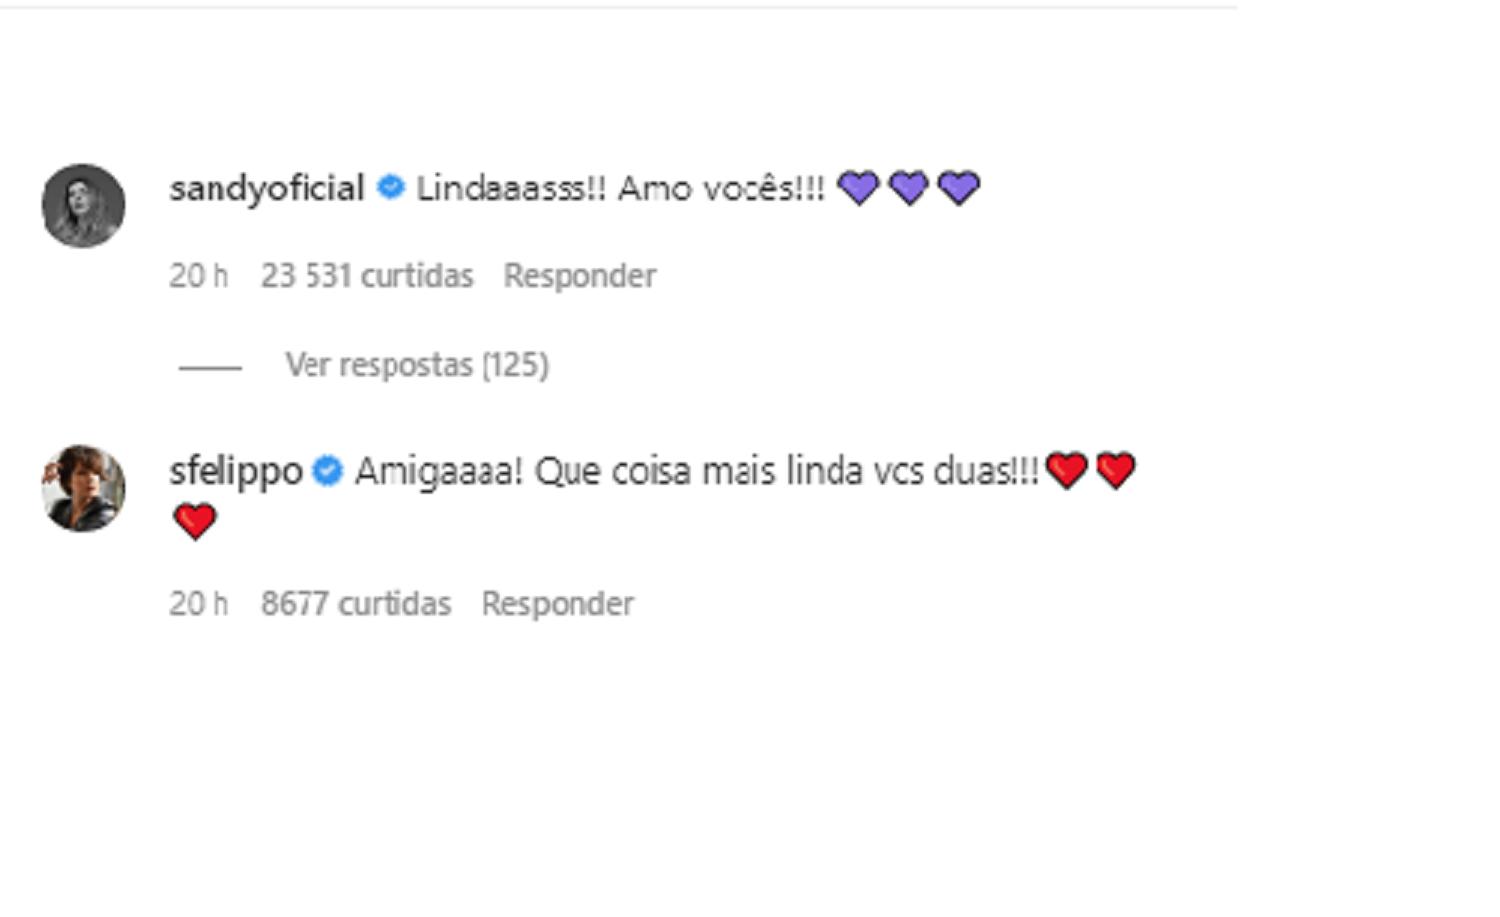This screenshot has width=1500, height=917.
Task: View the 8677 curtidas list
Action: click(x=356, y=603)
